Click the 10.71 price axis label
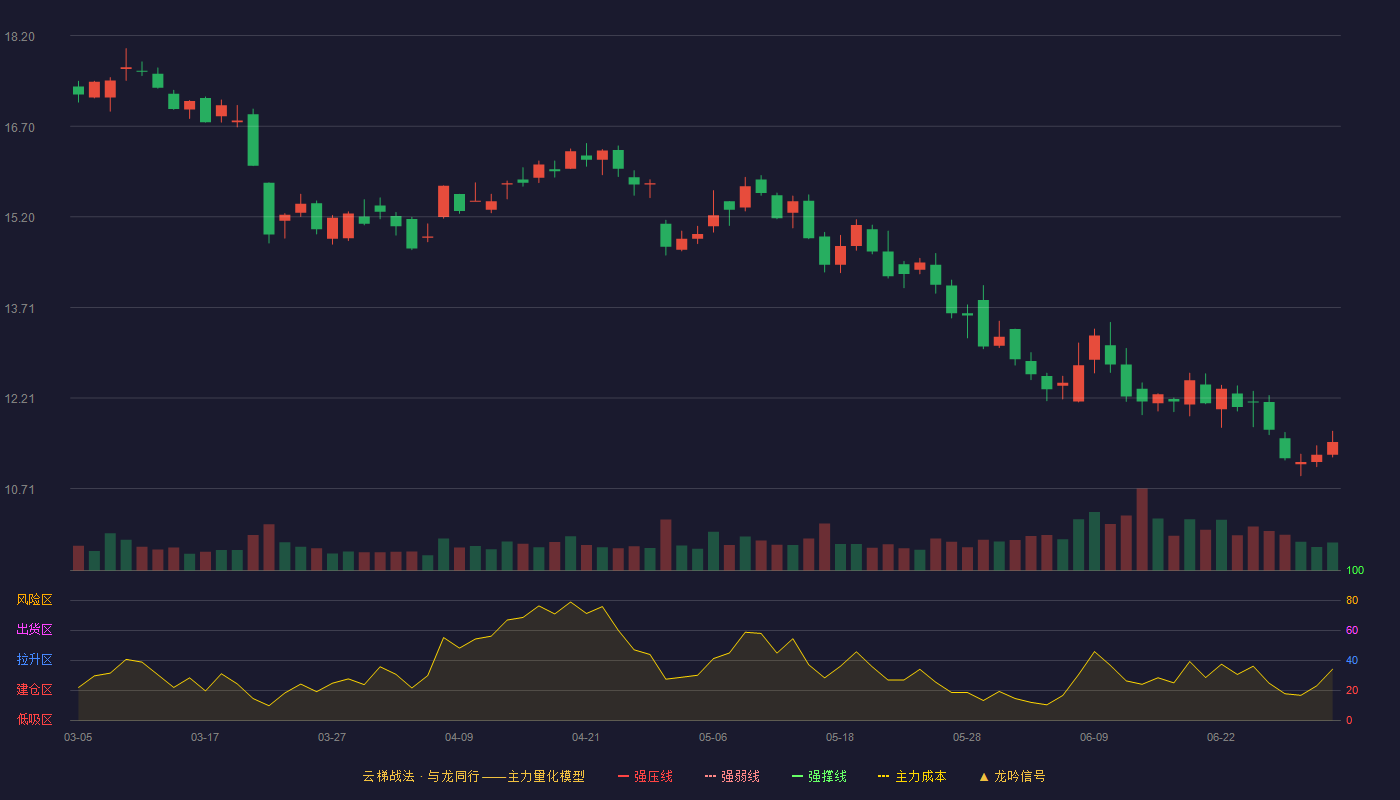The height and width of the screenshot is (800, 1400). pos(19,489)
